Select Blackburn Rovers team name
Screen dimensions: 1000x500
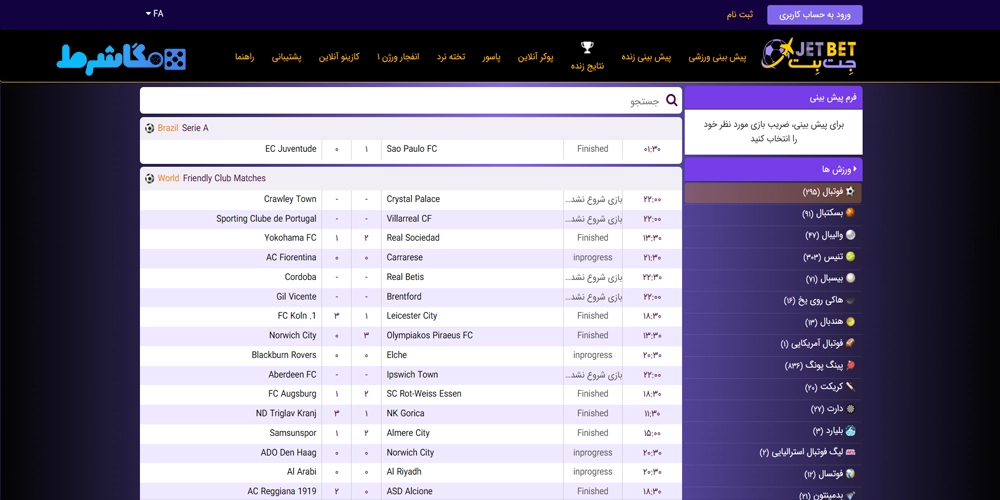click(x=284, y=355)
